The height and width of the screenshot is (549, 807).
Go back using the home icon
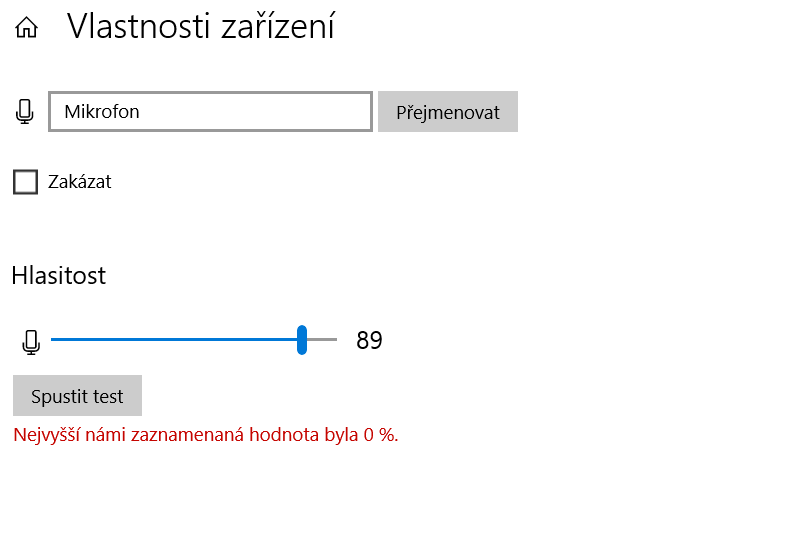(x=26, y=28)
